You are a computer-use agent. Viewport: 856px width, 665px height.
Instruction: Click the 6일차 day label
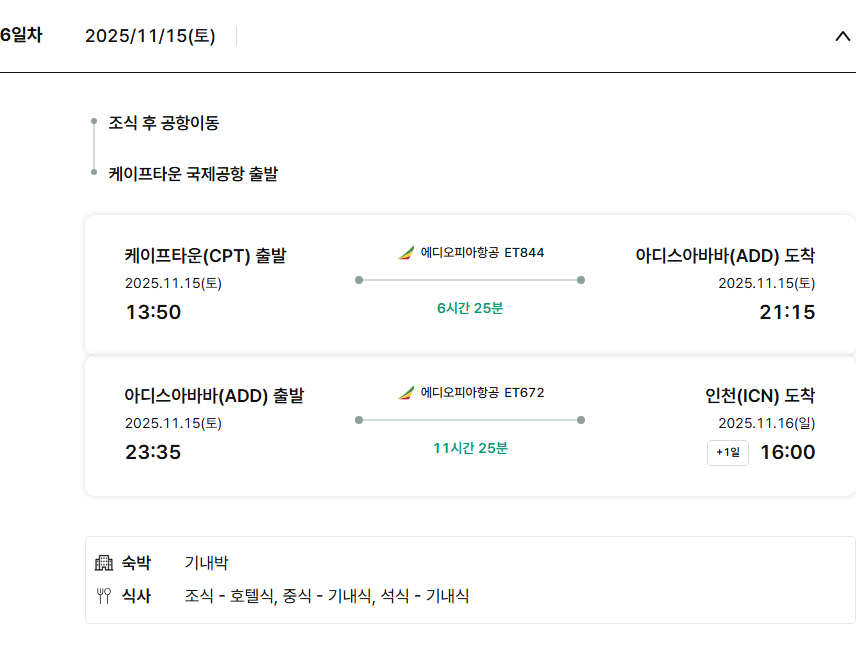(x=21, y=35)
